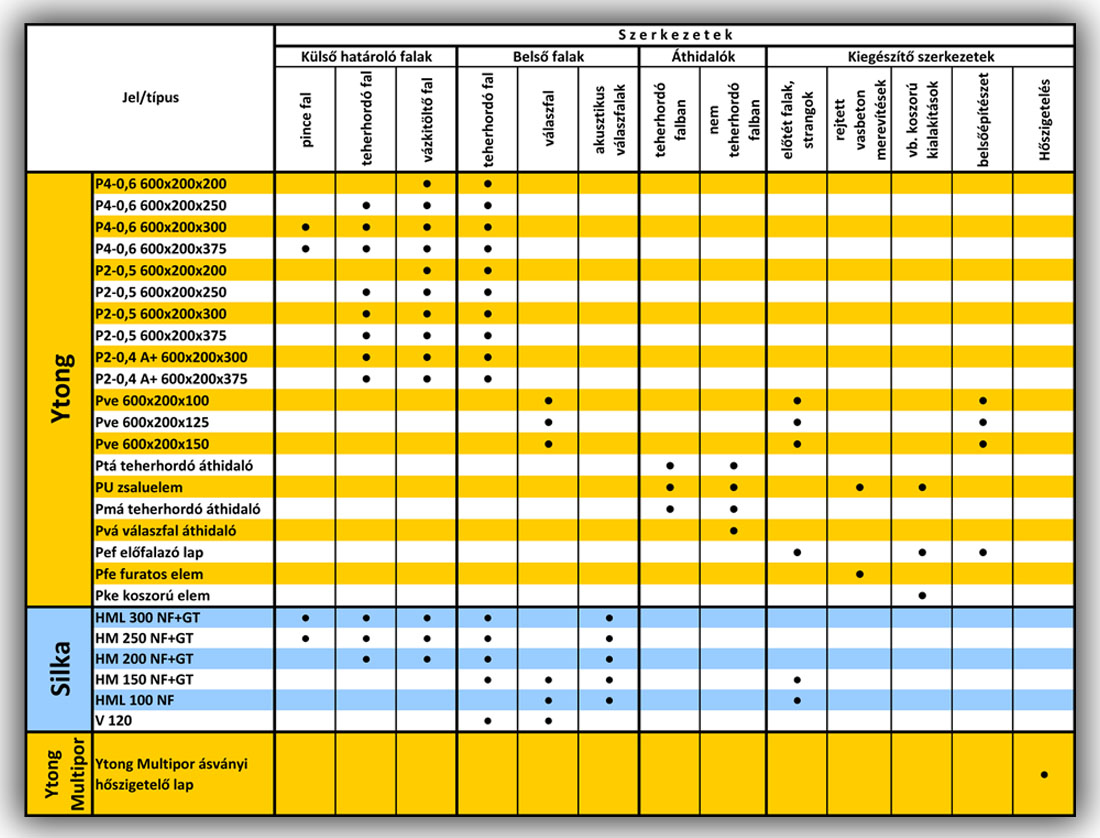Select the large vertical 'Ytong' category cell

tap(59, 388)
